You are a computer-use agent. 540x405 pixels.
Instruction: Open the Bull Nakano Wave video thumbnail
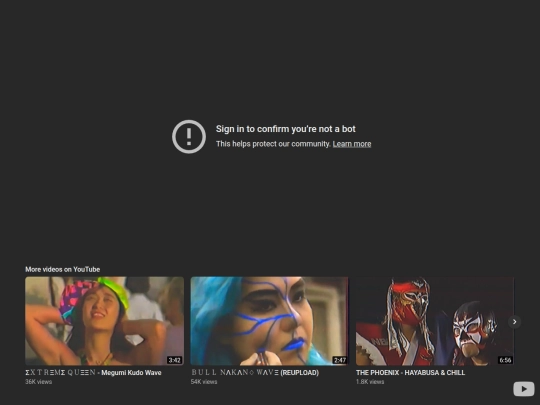tap(269, 321)
